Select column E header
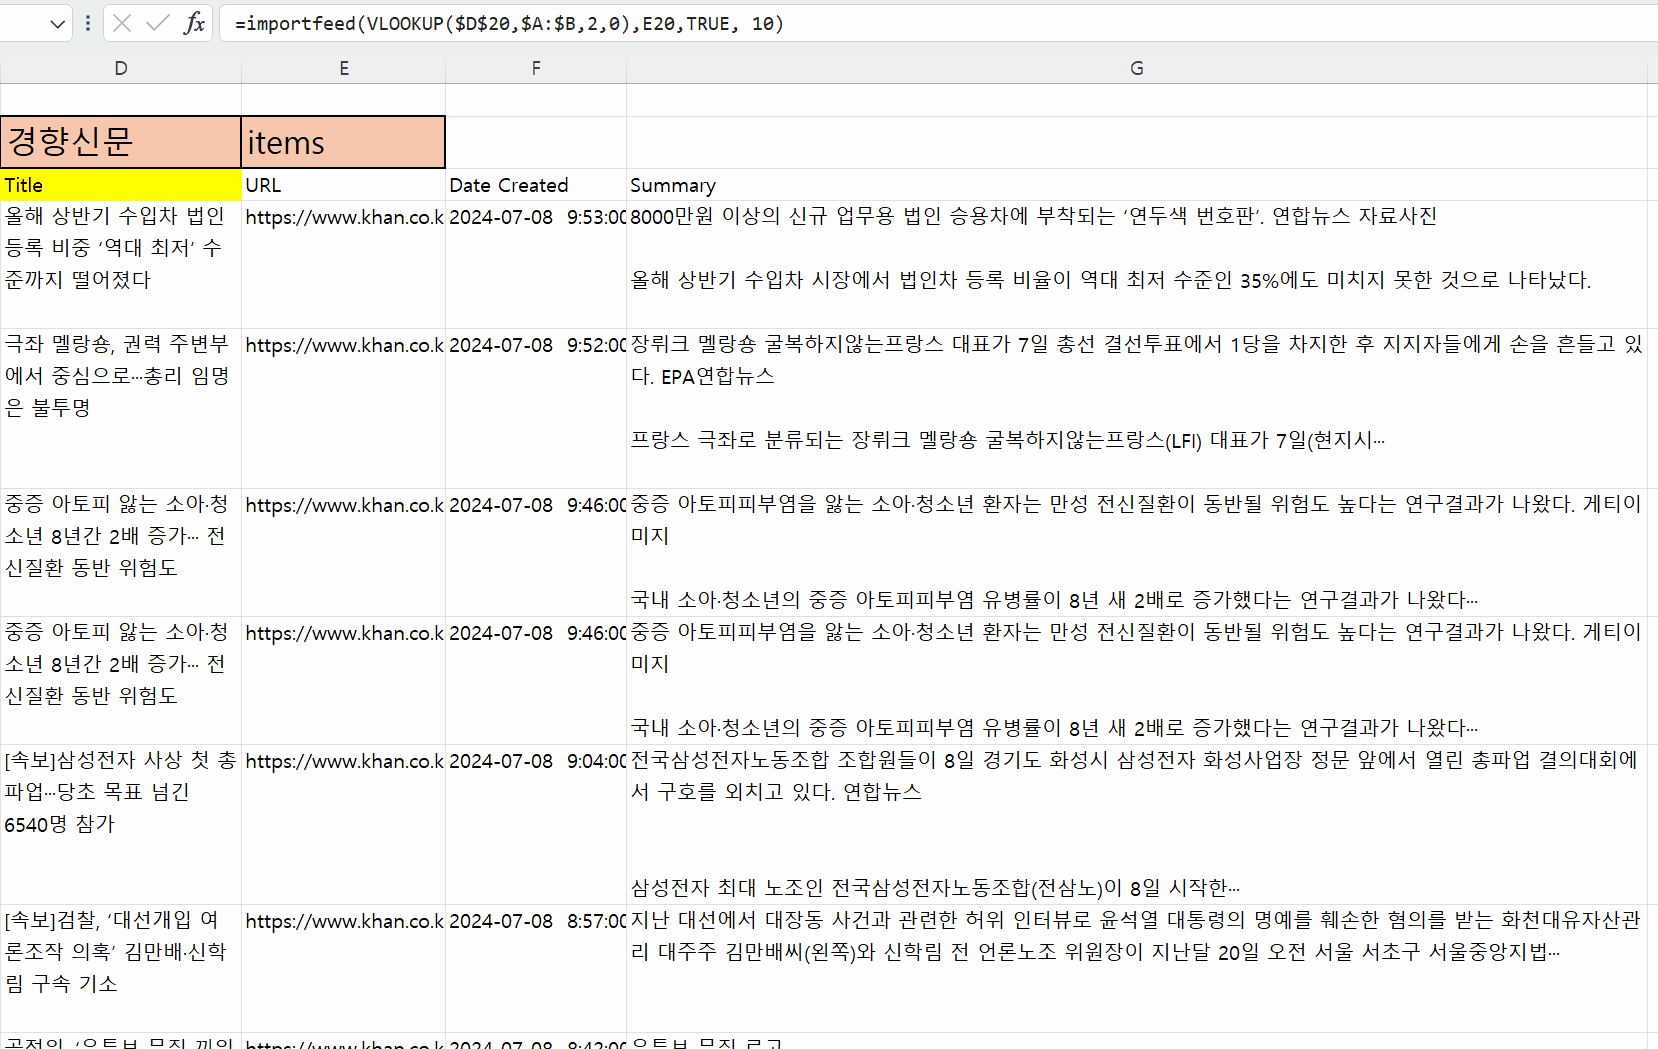 [x=344, y=68]
